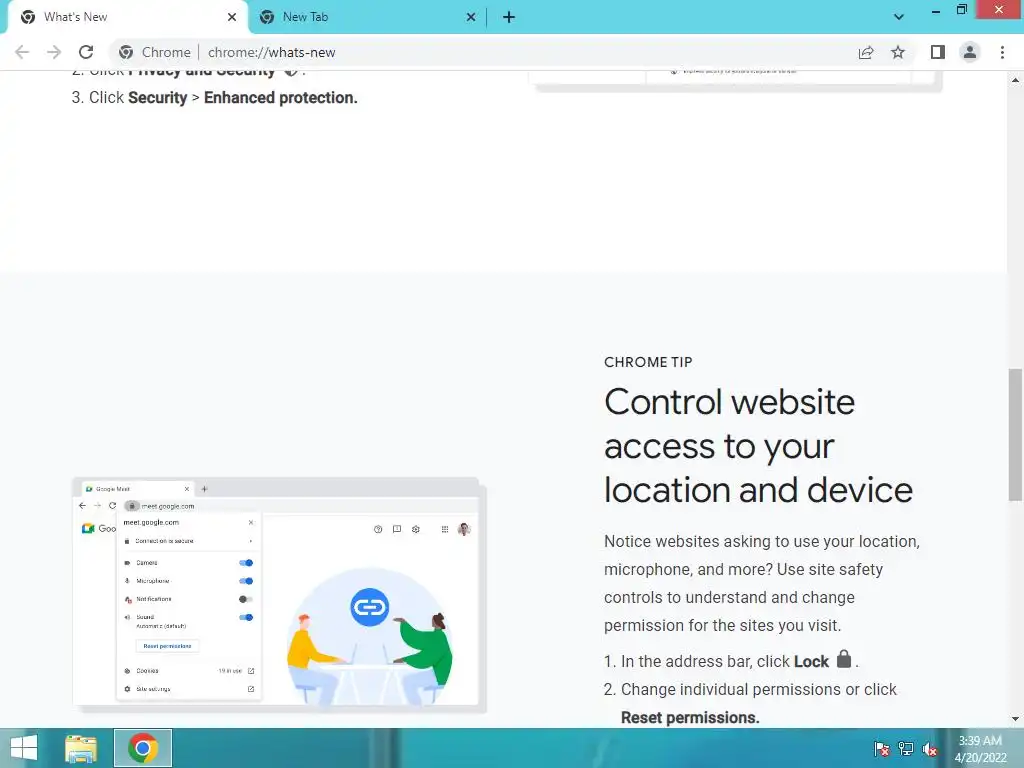This screenshot has height=768, width=1024.
Task: Click the Reset permissions text in step two
Action: (x=690, y=718)
